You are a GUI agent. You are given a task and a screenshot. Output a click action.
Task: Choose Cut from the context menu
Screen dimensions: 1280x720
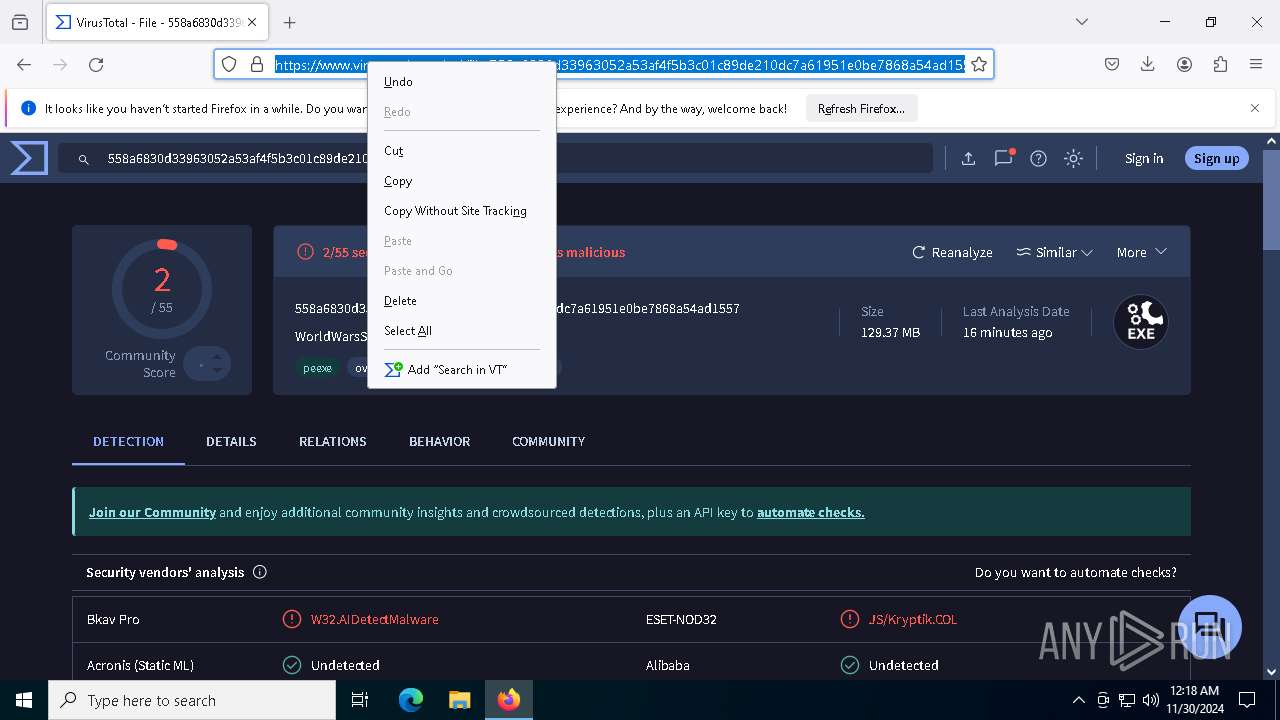pyautogui.click(x=462, y=151)
